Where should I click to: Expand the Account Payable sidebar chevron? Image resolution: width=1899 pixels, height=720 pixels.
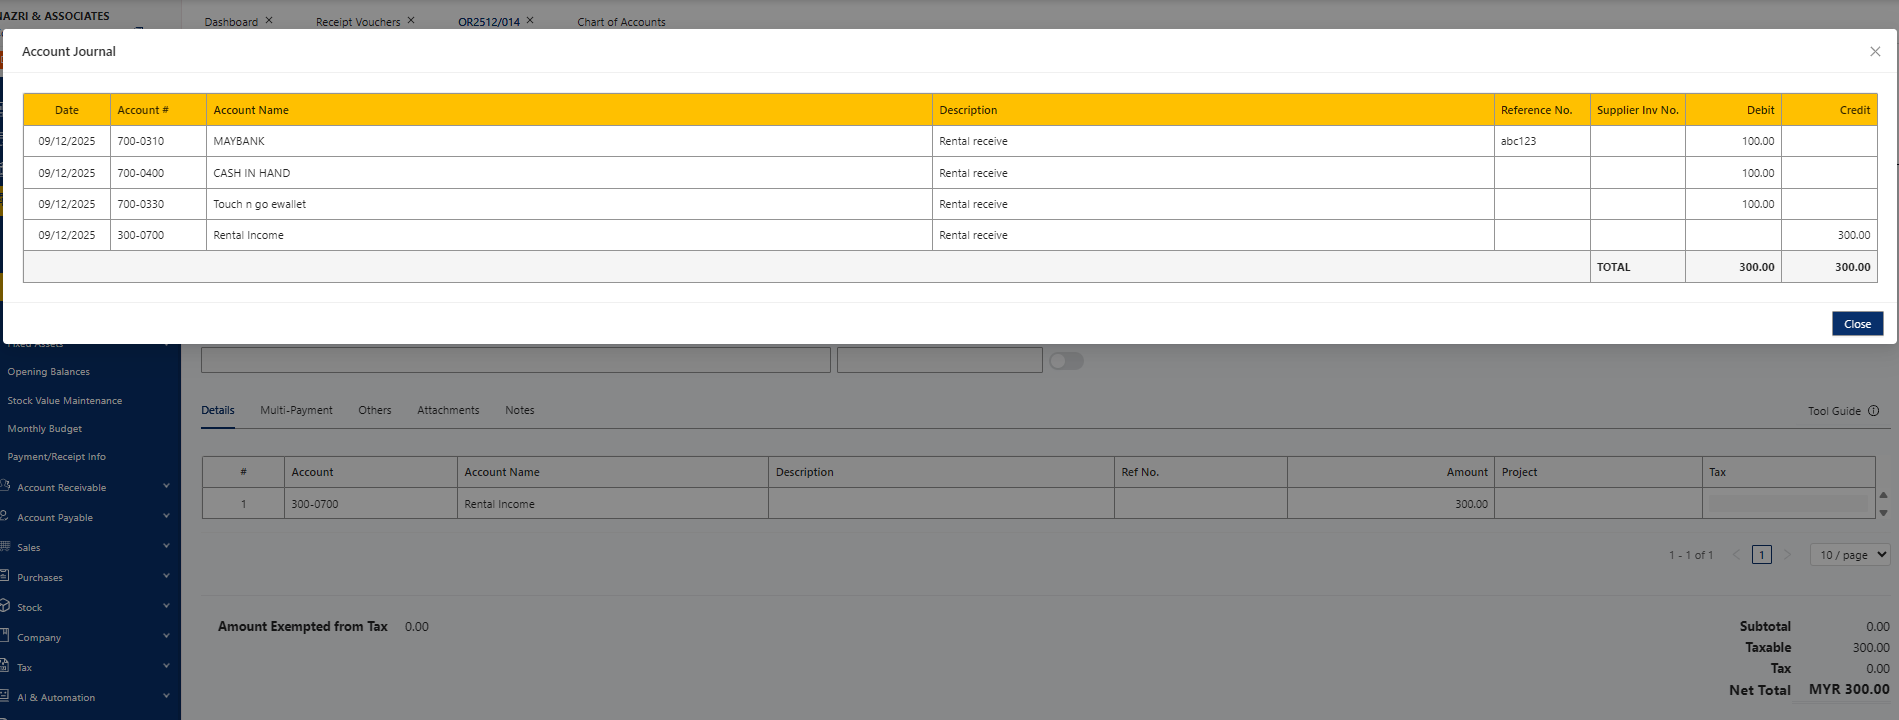pos(166,516)
